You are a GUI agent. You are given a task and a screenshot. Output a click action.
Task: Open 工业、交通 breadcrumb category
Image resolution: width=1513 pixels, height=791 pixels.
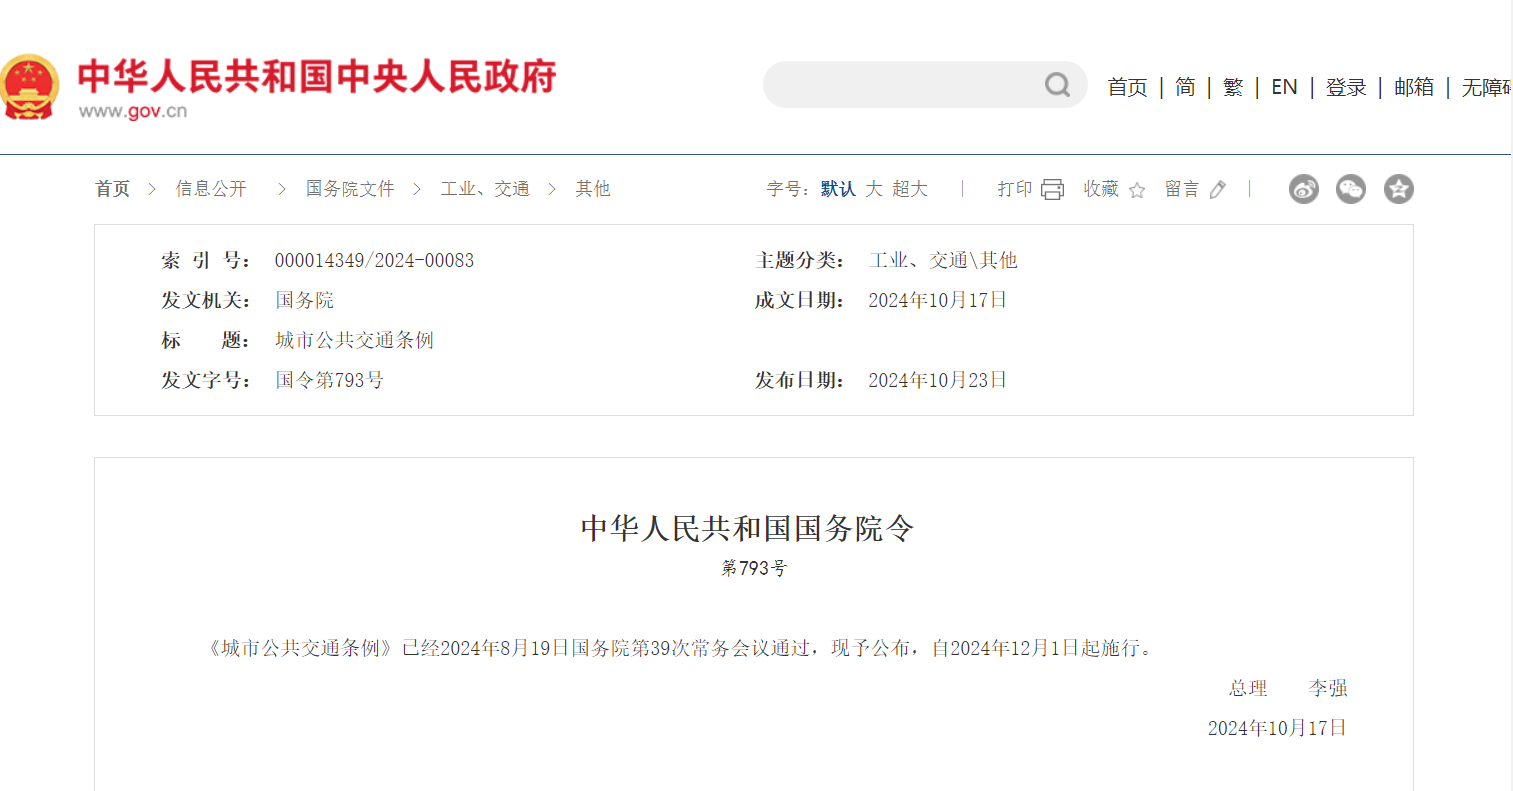pyautogui.click(x=485, y=189)
